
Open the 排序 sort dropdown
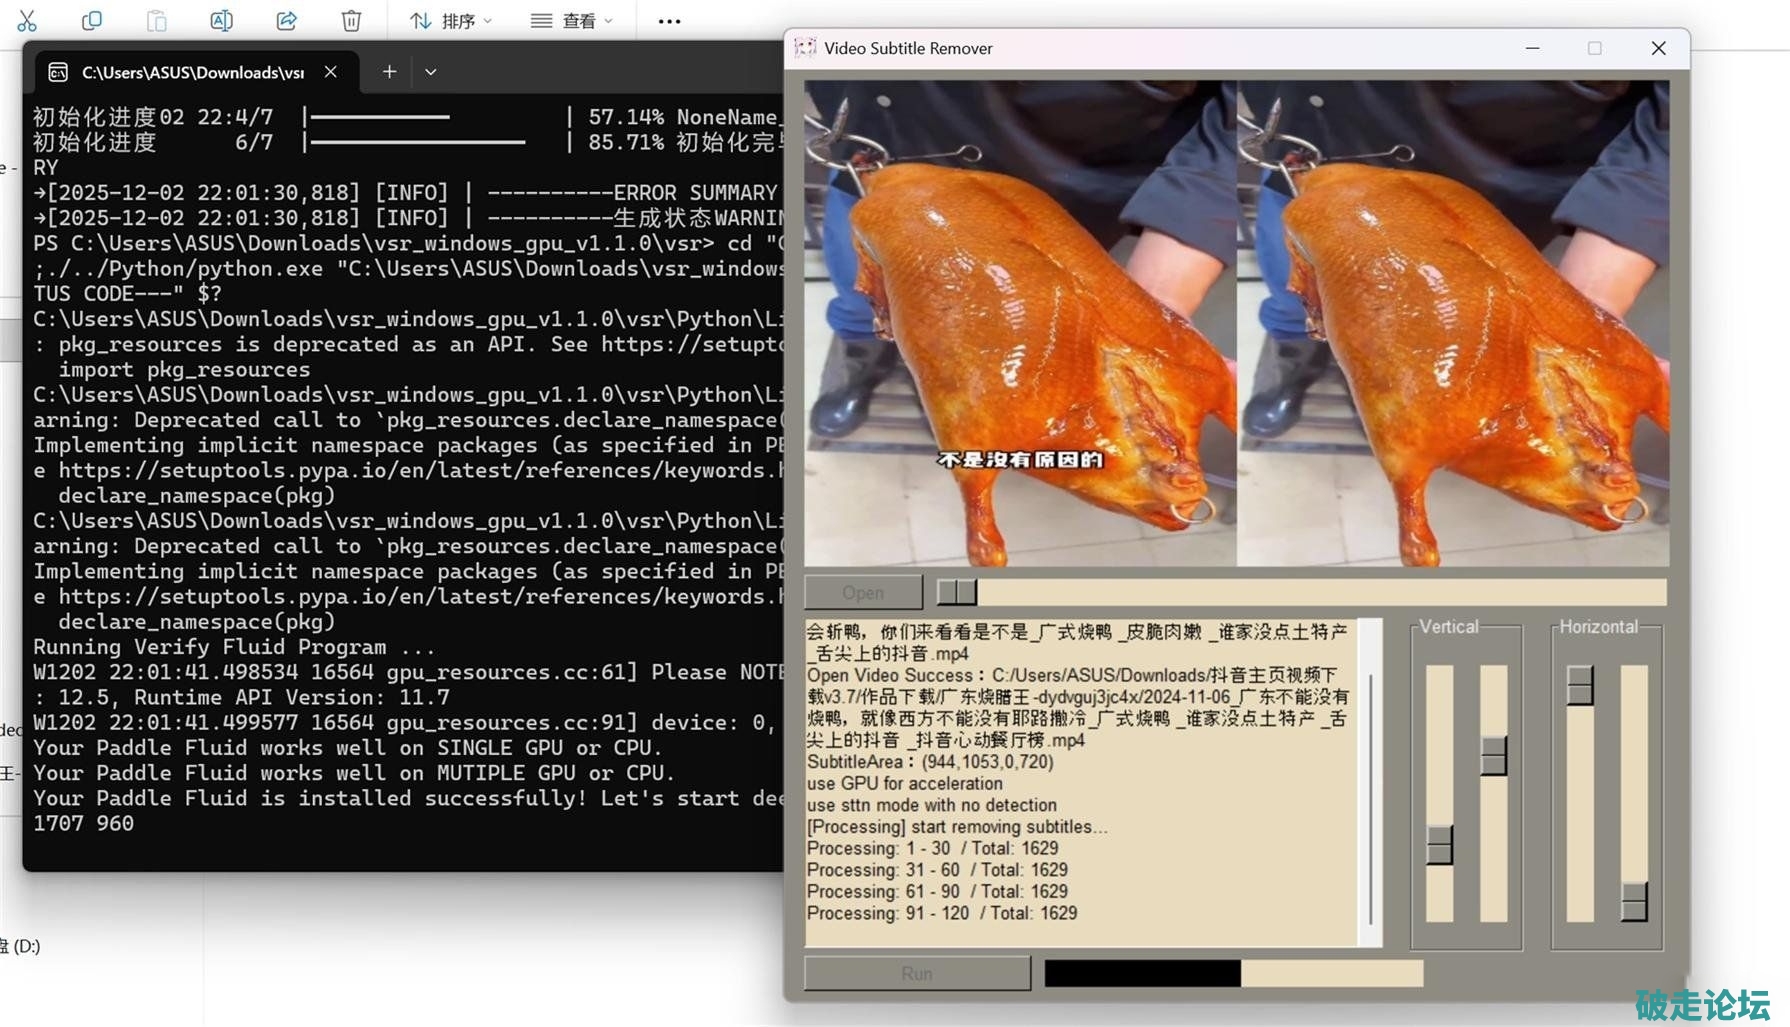451,21
